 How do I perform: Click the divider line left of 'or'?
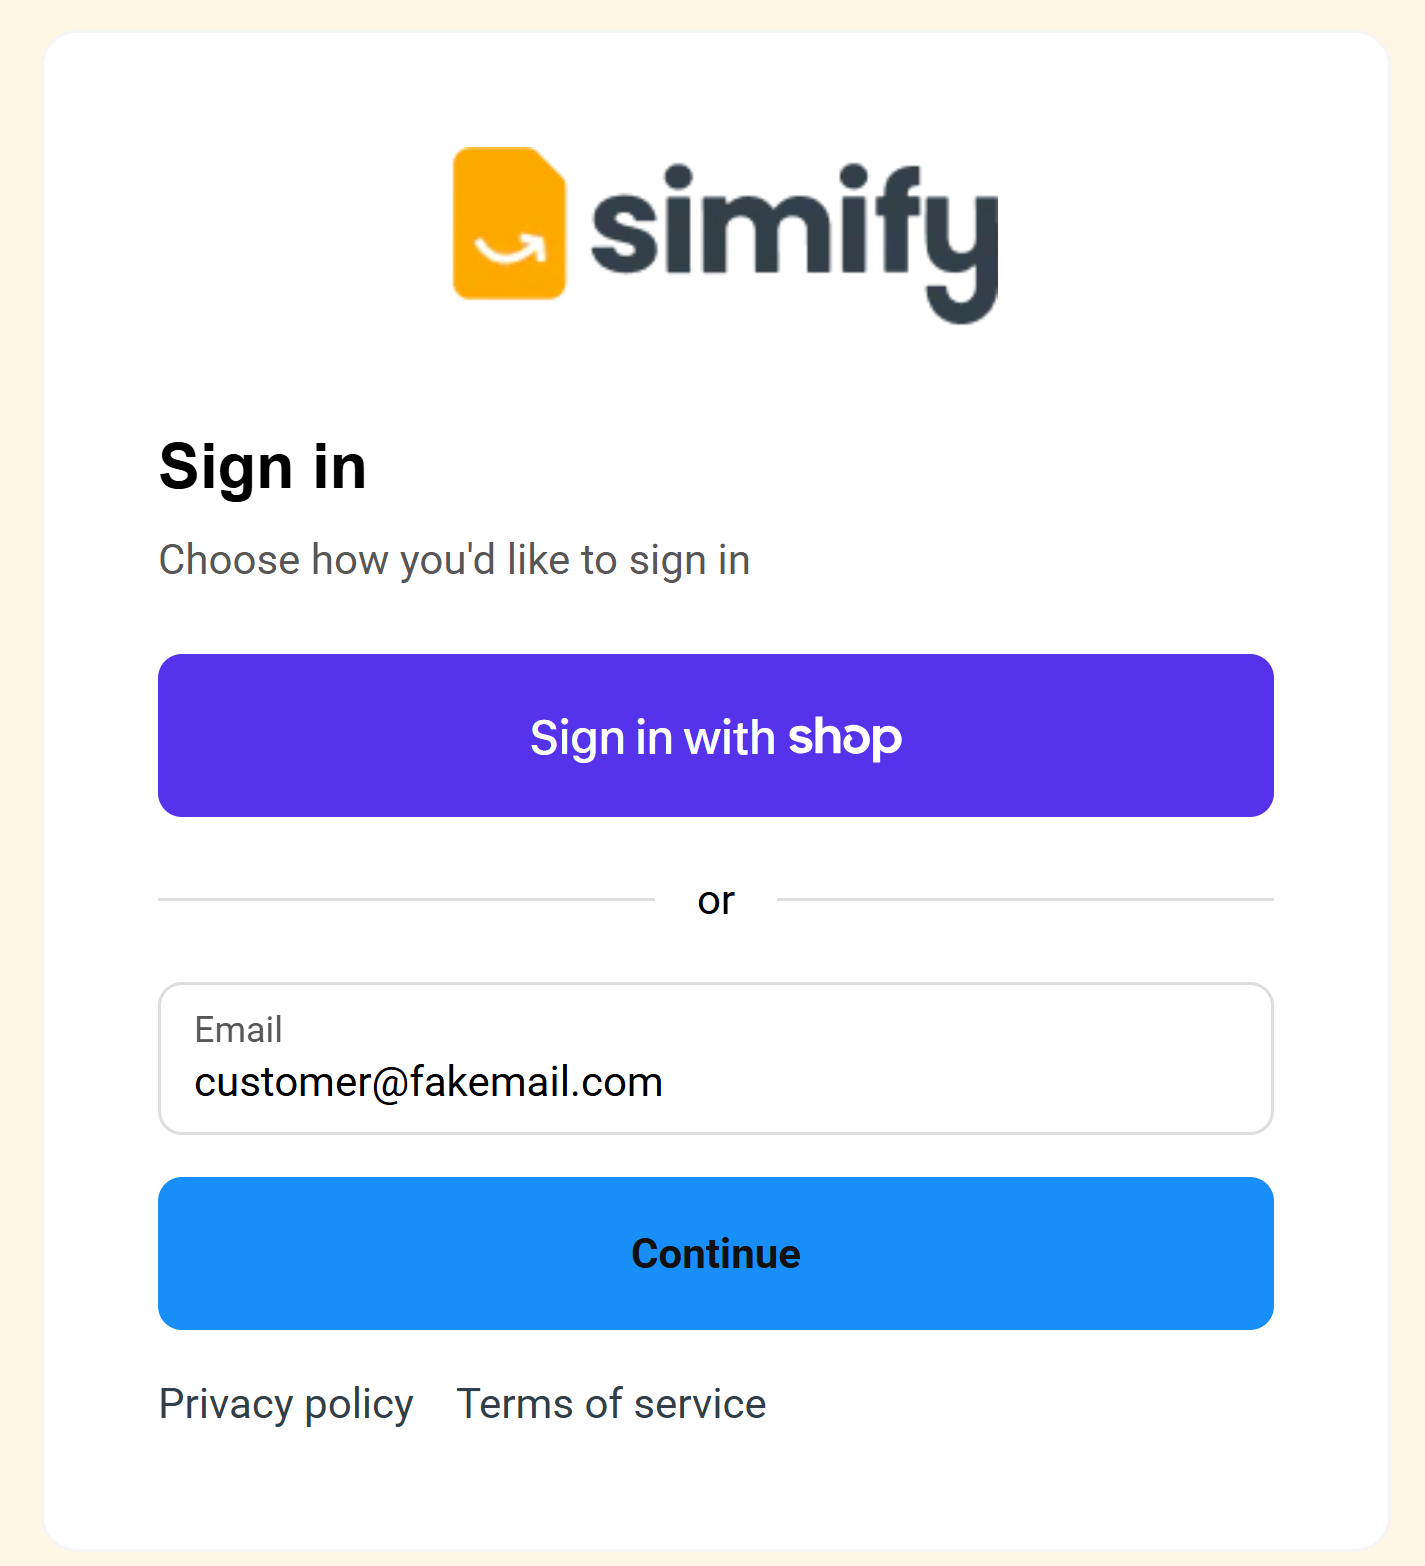pos(405,899)
